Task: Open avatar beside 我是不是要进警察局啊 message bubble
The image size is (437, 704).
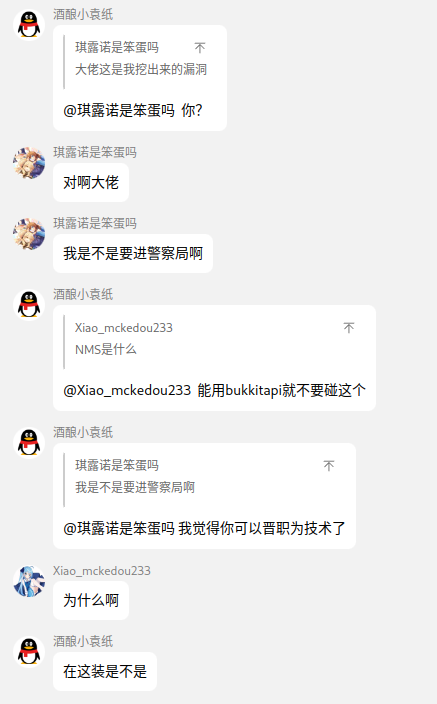Action: pyautogui.click(x=29, y=234)
